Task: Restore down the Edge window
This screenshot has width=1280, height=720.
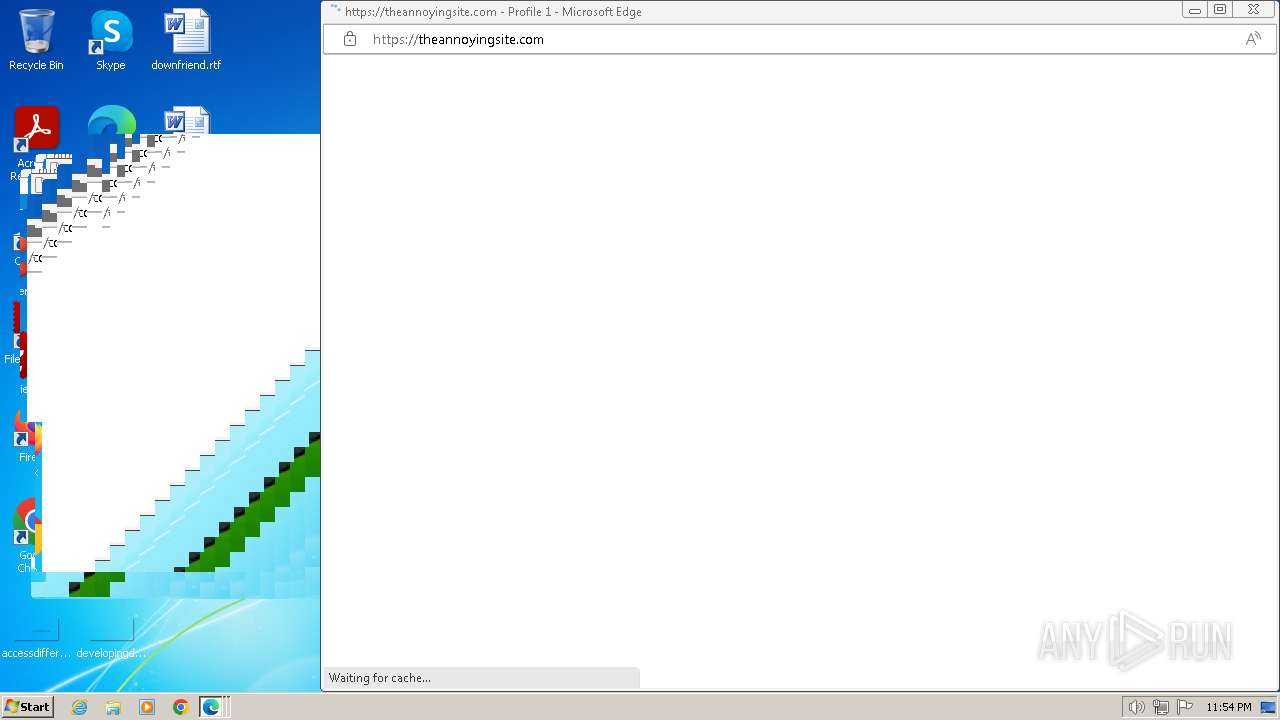Action: tap(1220, 10)
